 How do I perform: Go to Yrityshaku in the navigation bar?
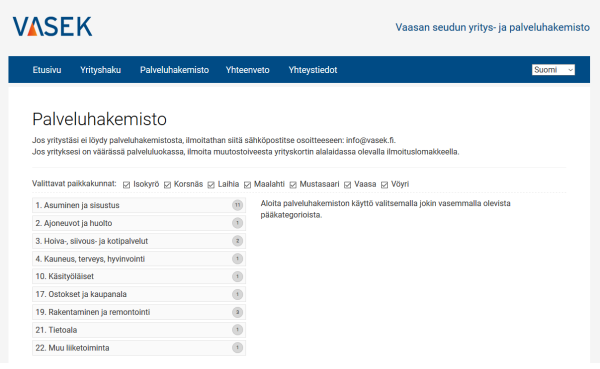click(101, 70)
